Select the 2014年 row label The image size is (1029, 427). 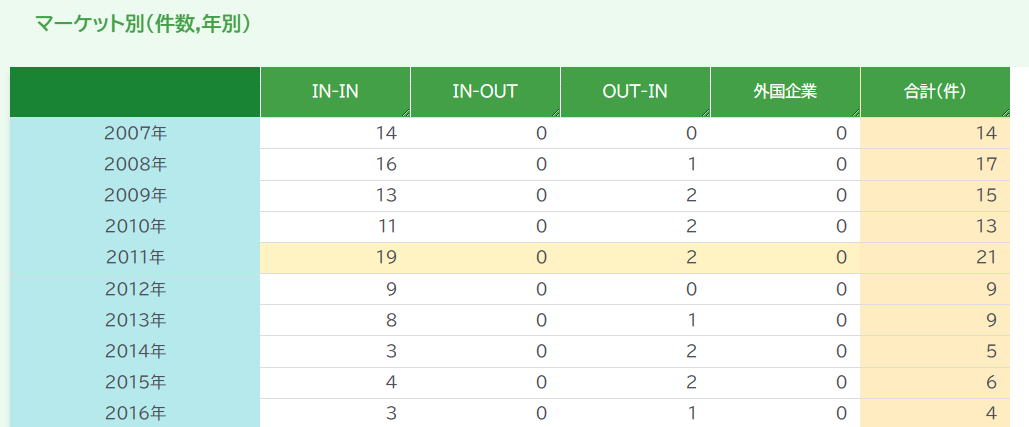135,352
